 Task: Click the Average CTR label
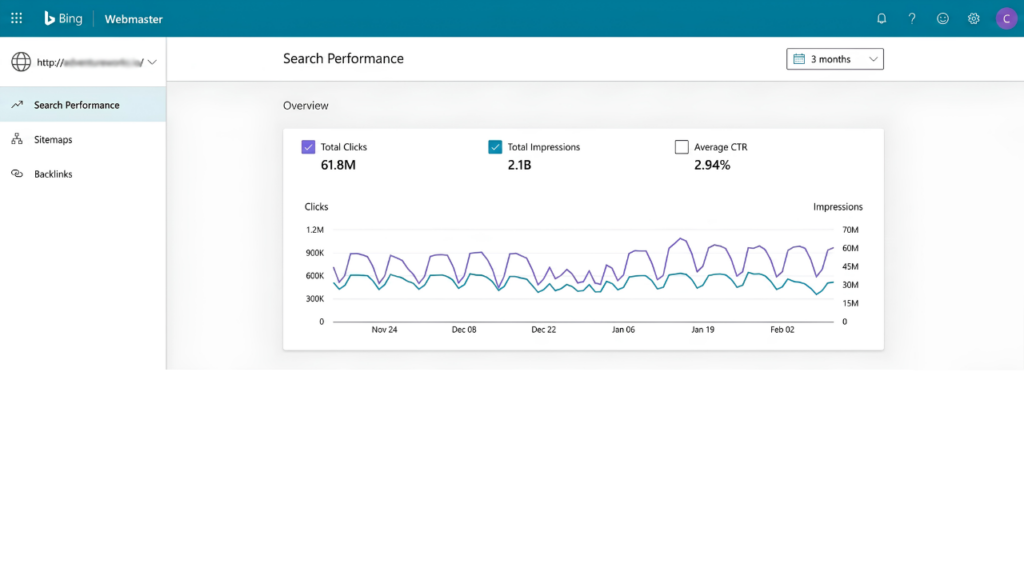[x=720, y=147]
